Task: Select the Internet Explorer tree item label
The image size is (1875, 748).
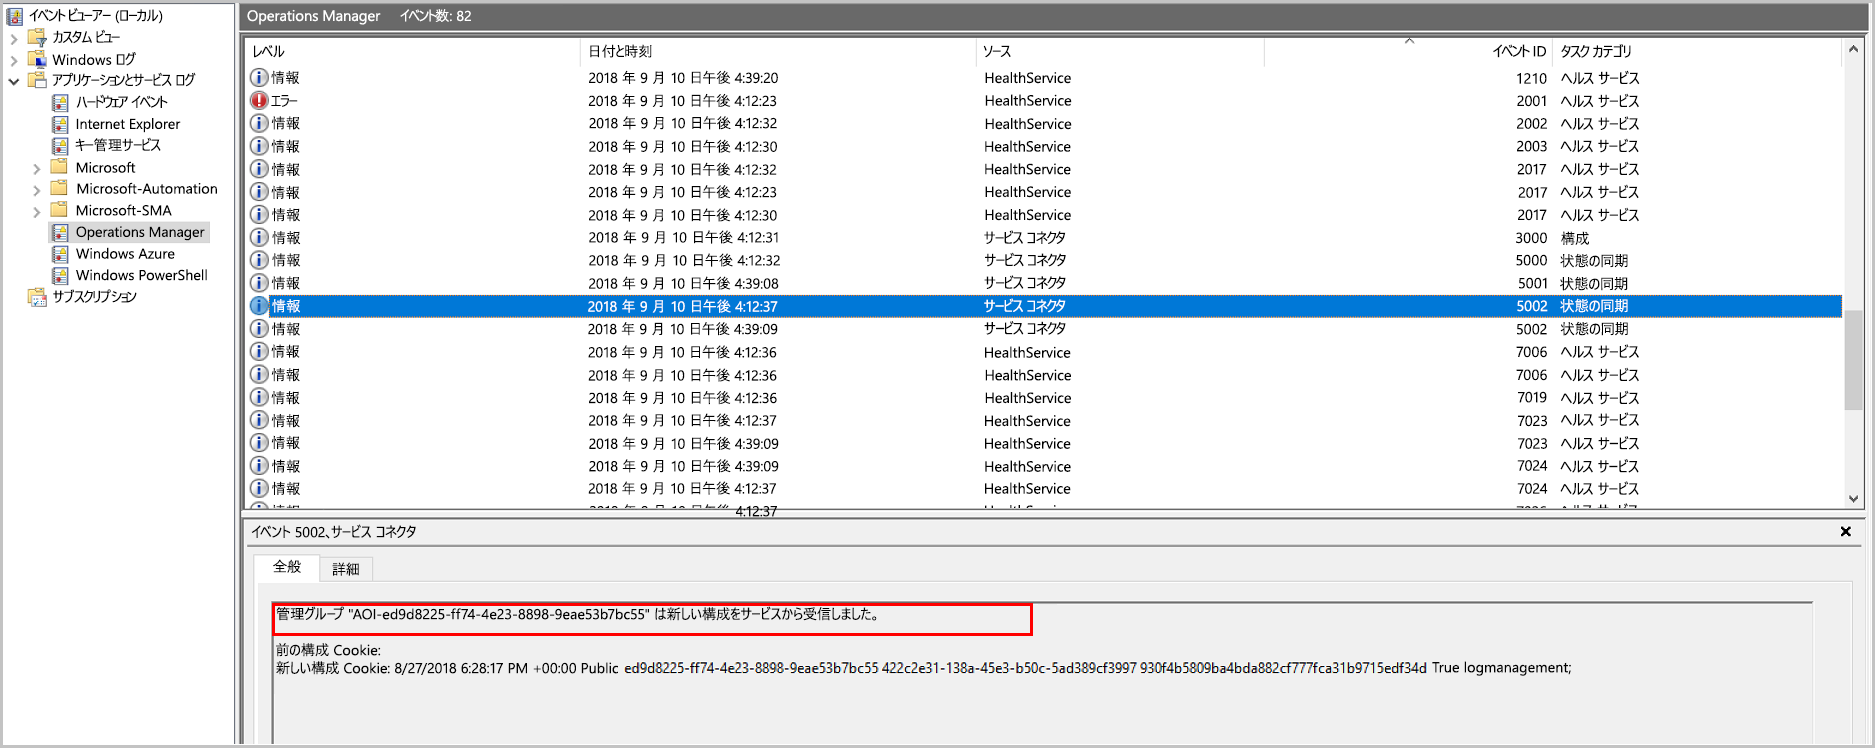Action: (x=128, y=124)
